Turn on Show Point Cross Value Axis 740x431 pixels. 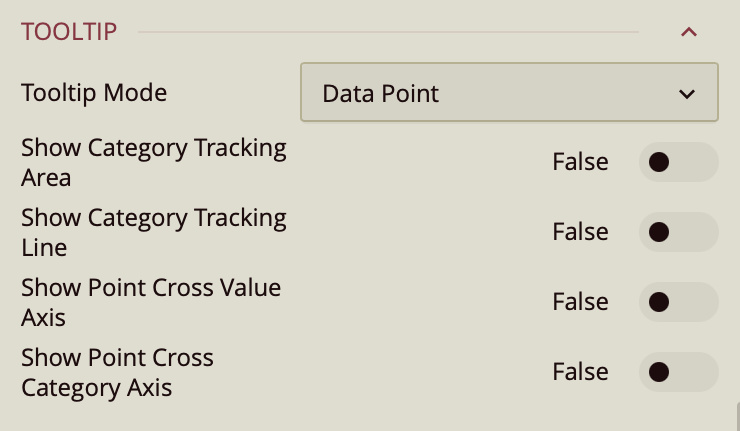pos(678,302)
